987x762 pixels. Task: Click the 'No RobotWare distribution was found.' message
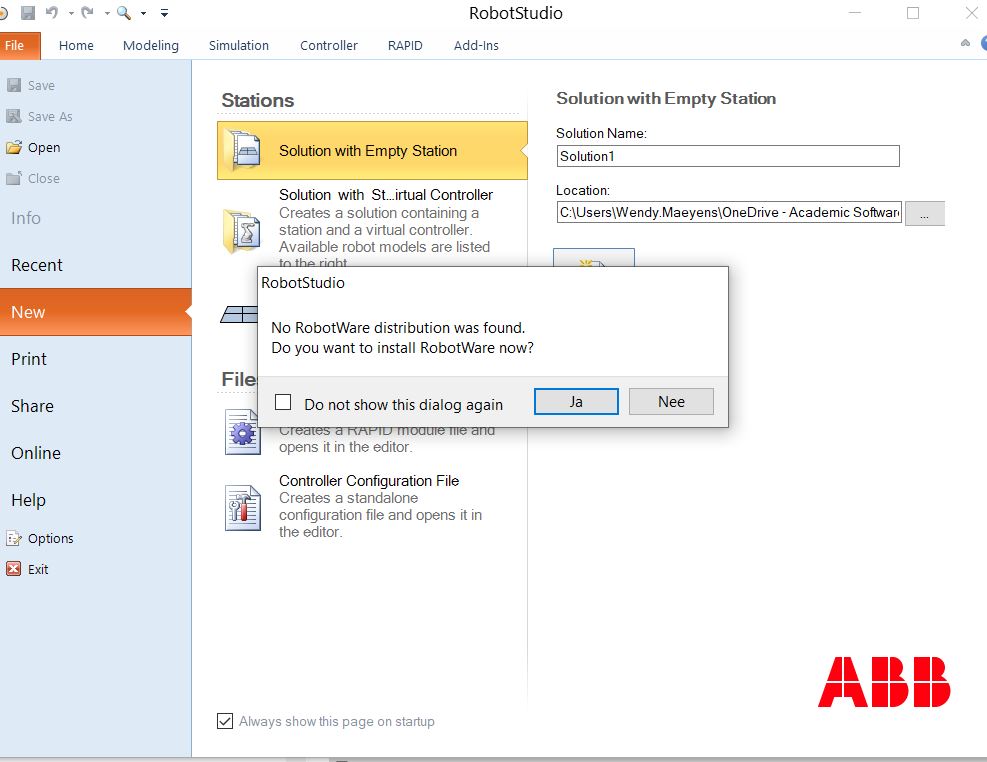coord(398,328)
